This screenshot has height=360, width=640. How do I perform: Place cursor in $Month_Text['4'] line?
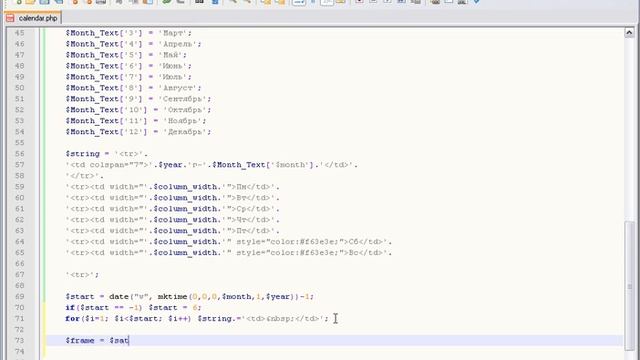coord(133,44)
